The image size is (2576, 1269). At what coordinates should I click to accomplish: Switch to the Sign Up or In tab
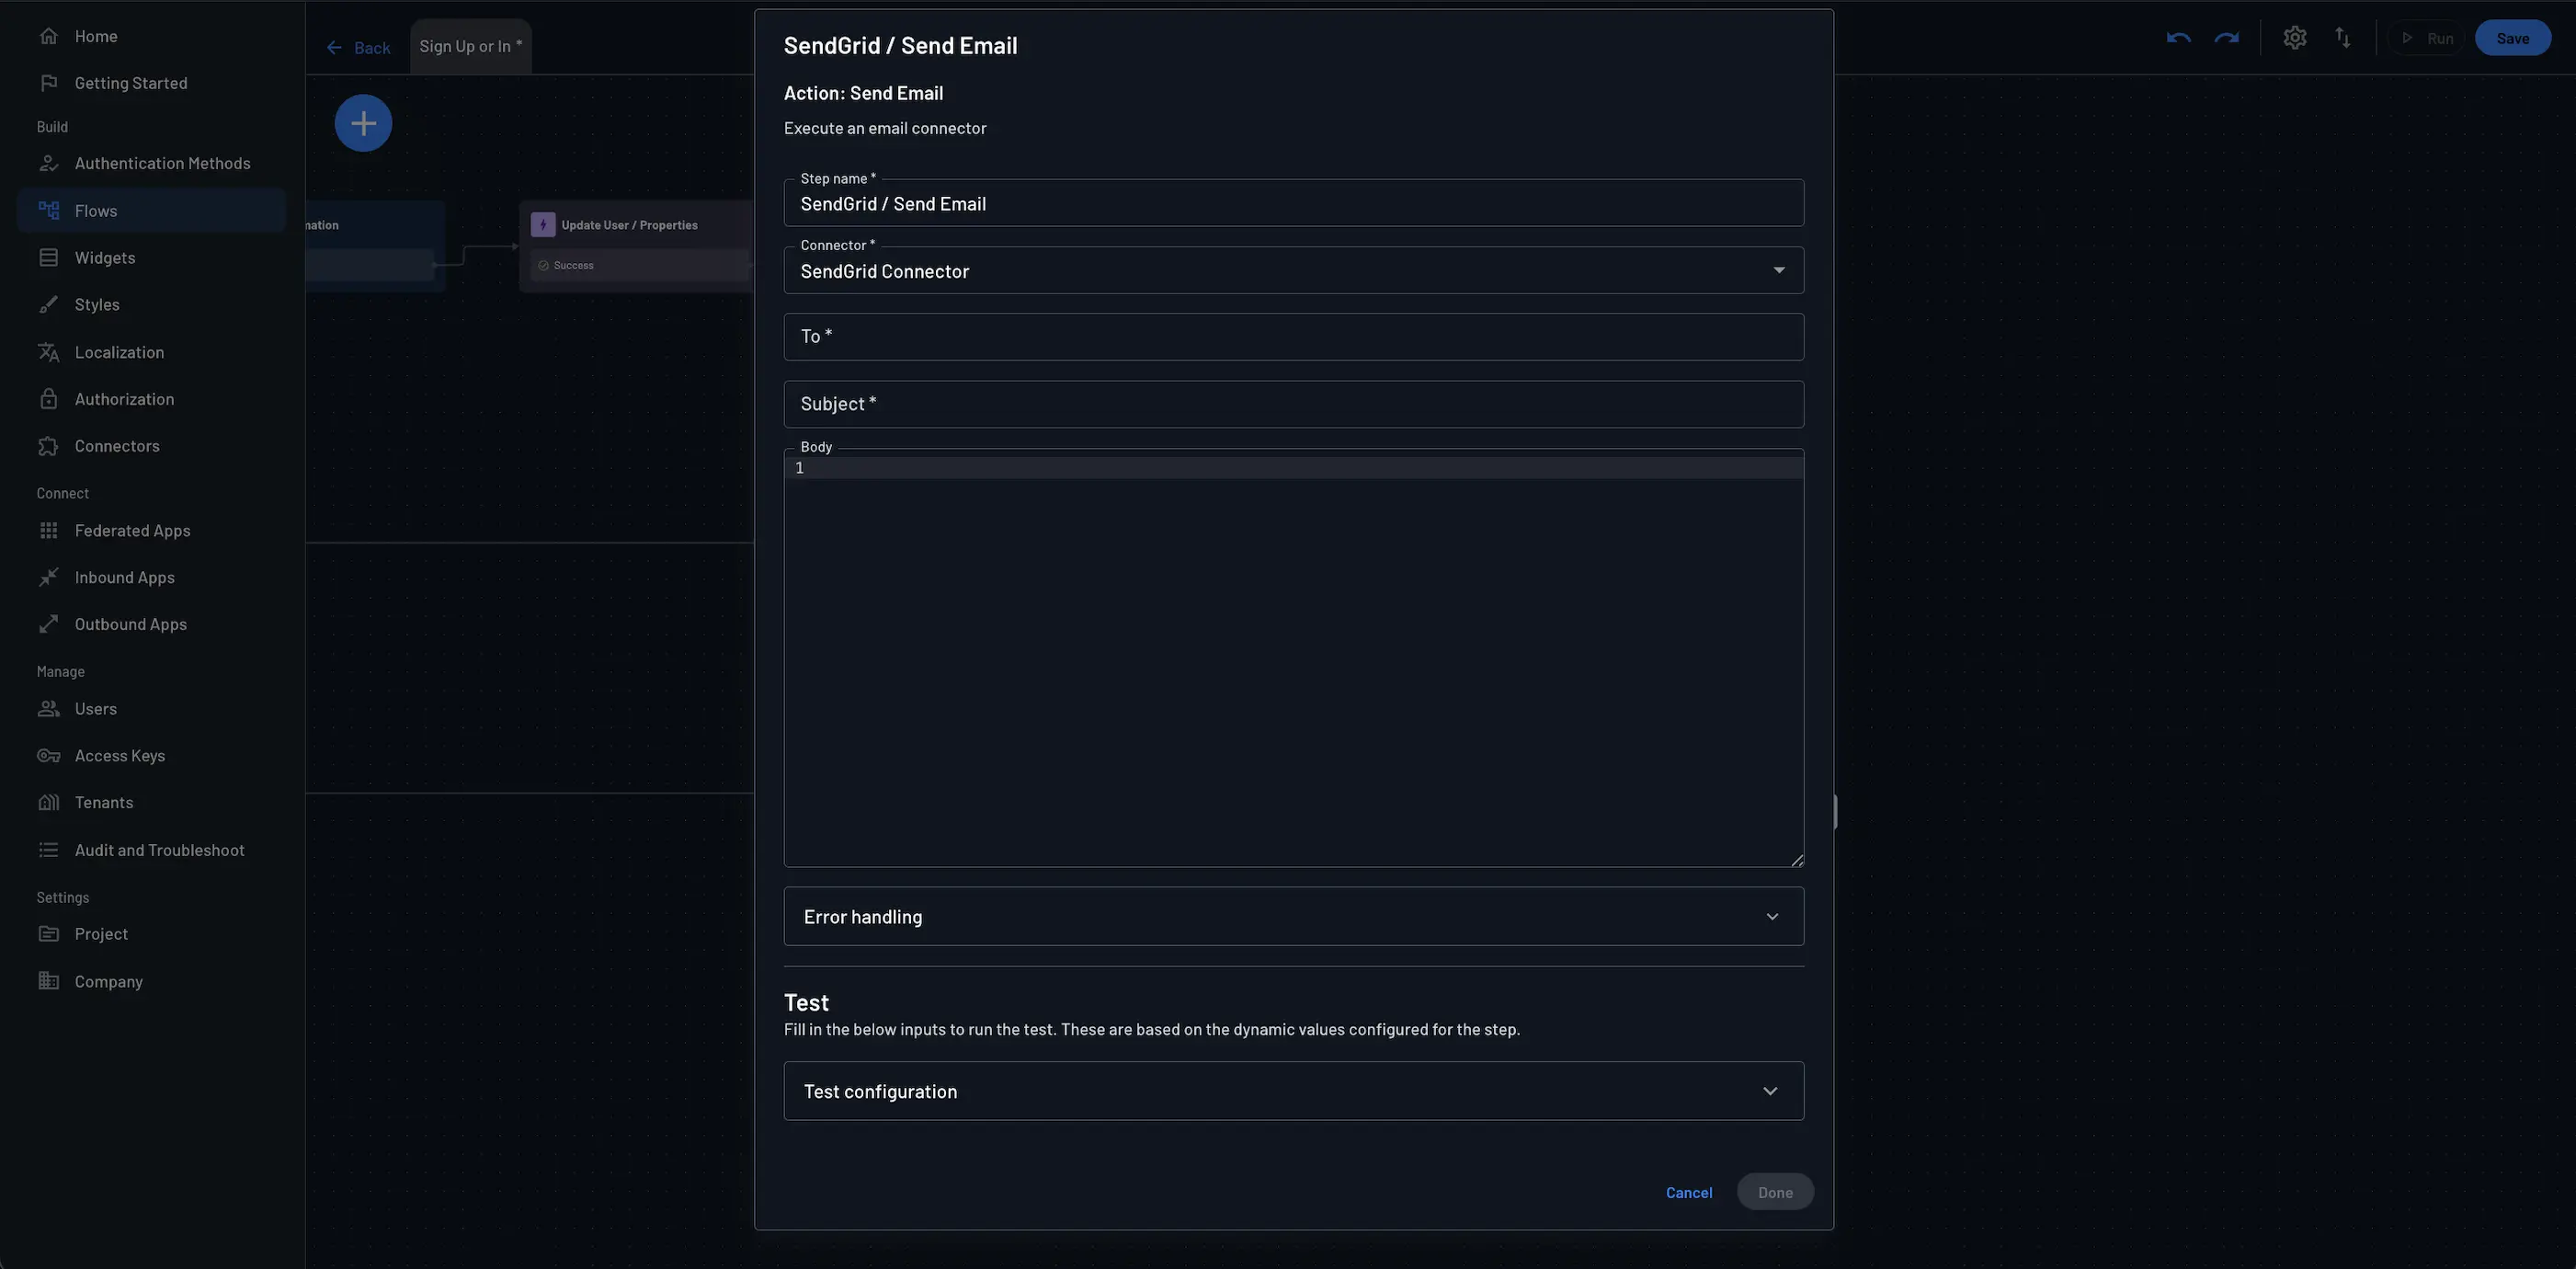point(470,45)
